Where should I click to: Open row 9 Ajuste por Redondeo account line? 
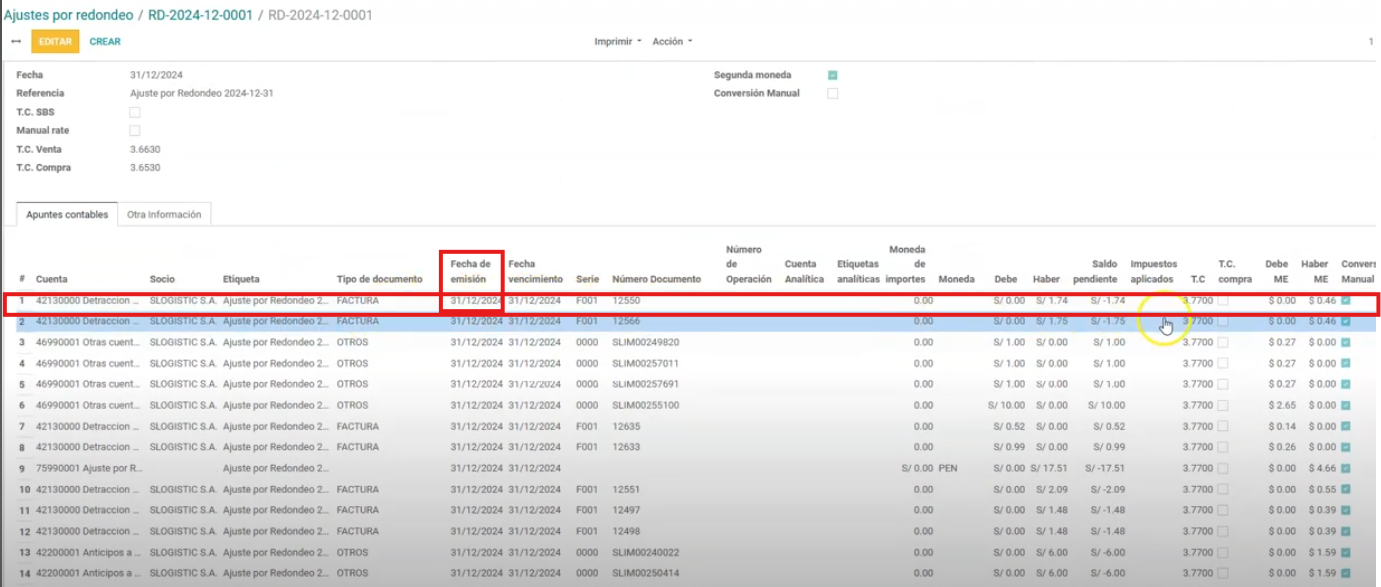coord(89,468)
